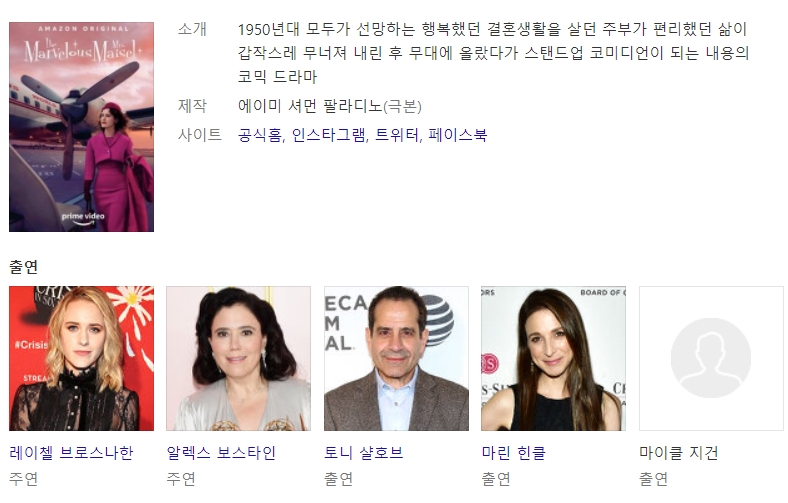The width and height of the screenshot is (788, 503).
Task: Click the writer name 에이미 셔먼 팔라디노
Action: tap(310, 106)
